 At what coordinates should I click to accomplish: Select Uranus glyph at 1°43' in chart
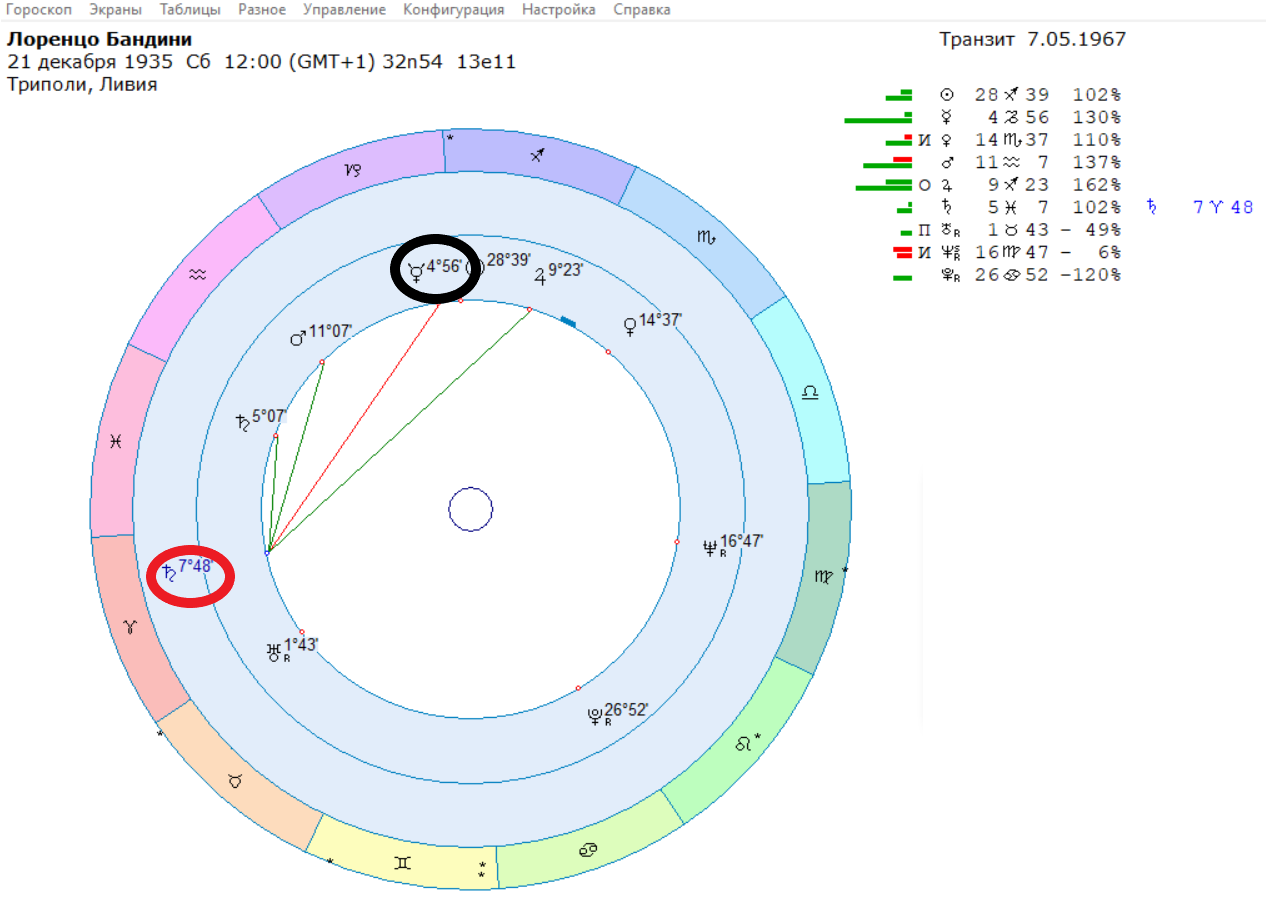pos(274,652)
